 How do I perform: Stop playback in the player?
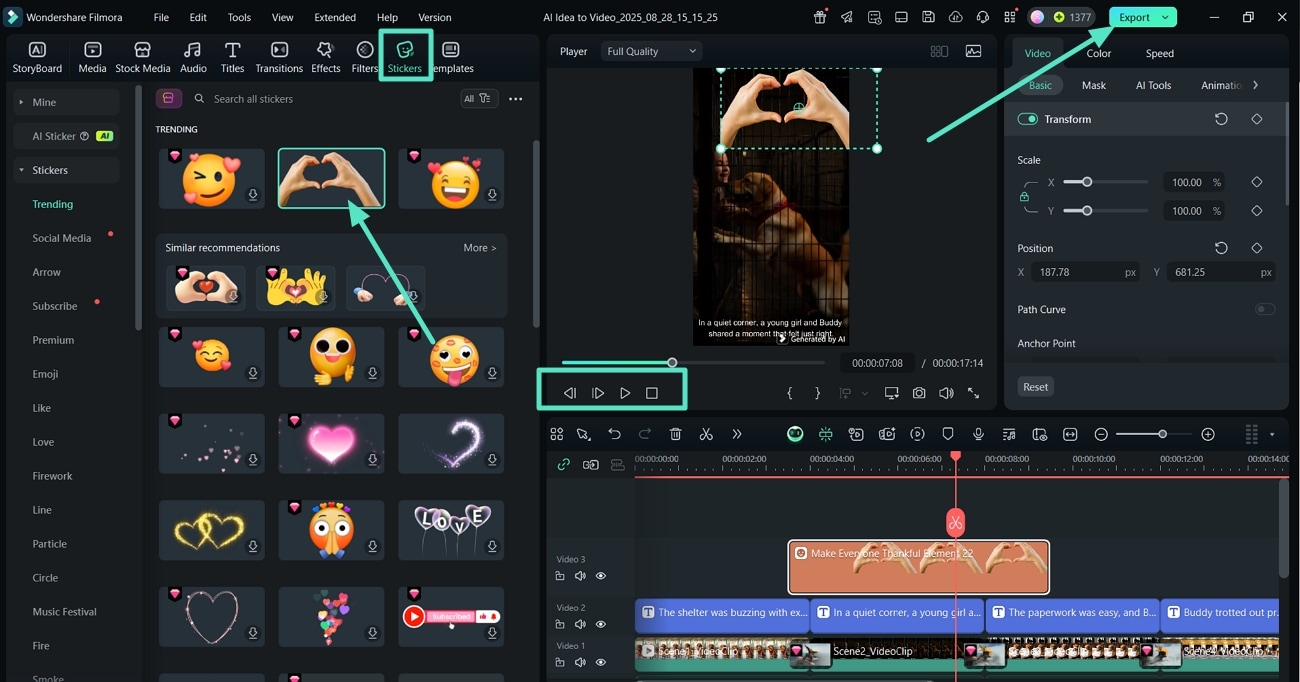[x=652, y=393]
